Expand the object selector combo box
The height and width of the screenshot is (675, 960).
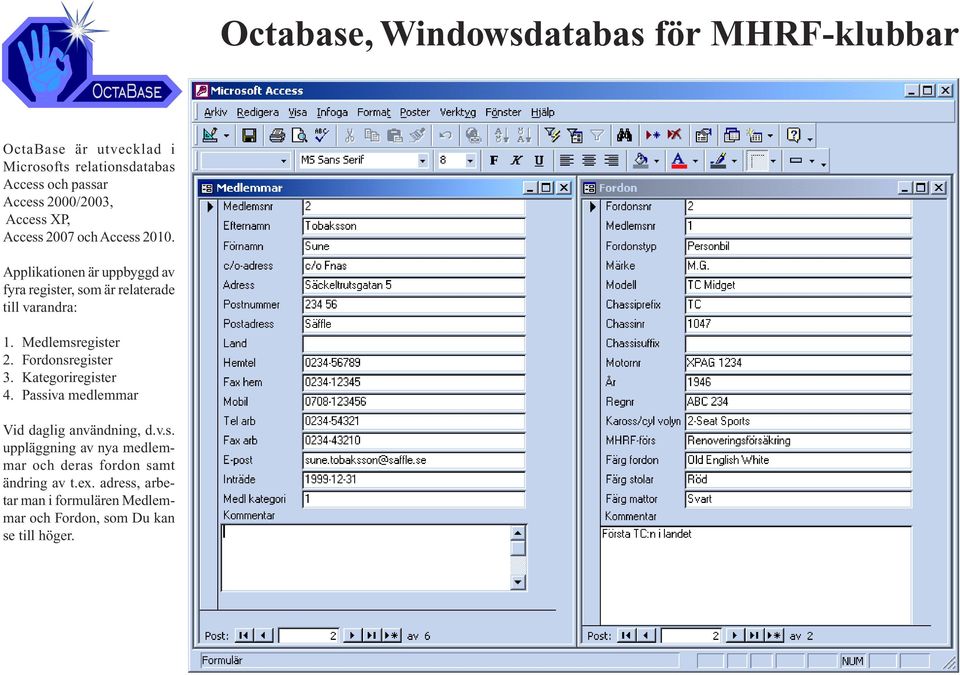(x=283, y=160)
